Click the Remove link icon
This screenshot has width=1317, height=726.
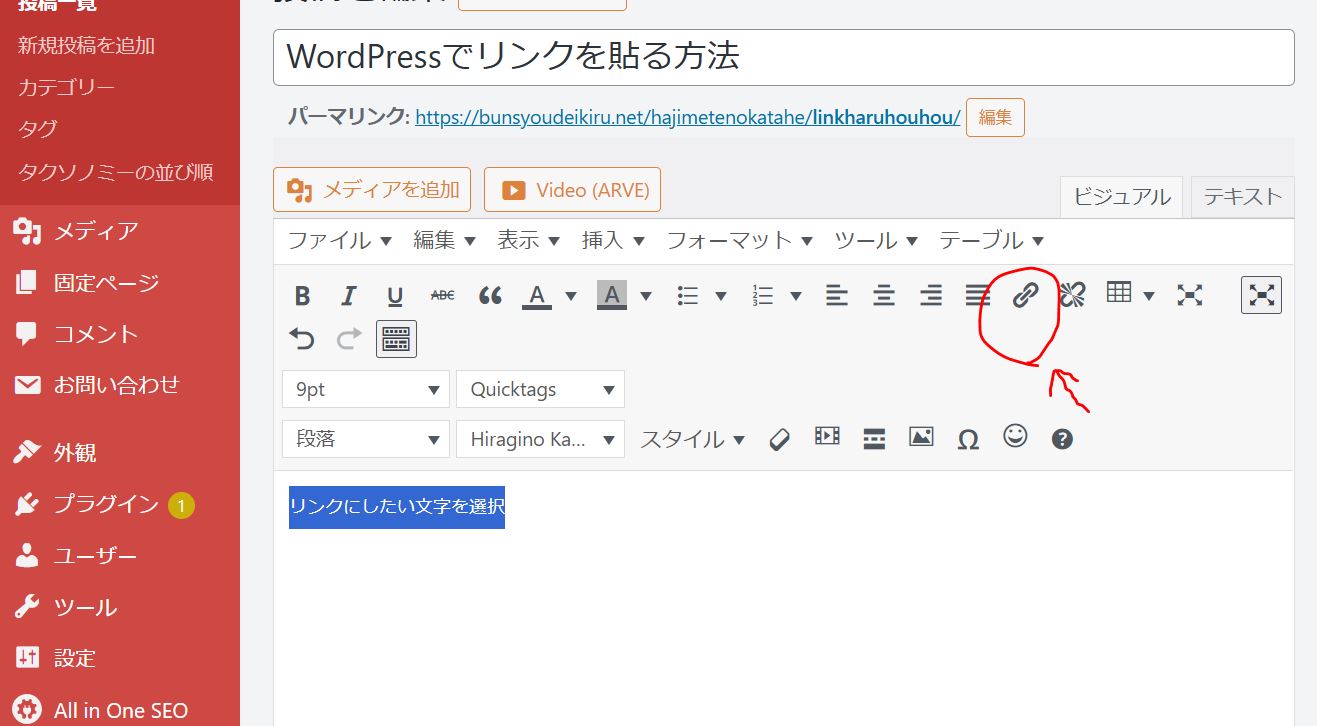(x=1072, y=295)
